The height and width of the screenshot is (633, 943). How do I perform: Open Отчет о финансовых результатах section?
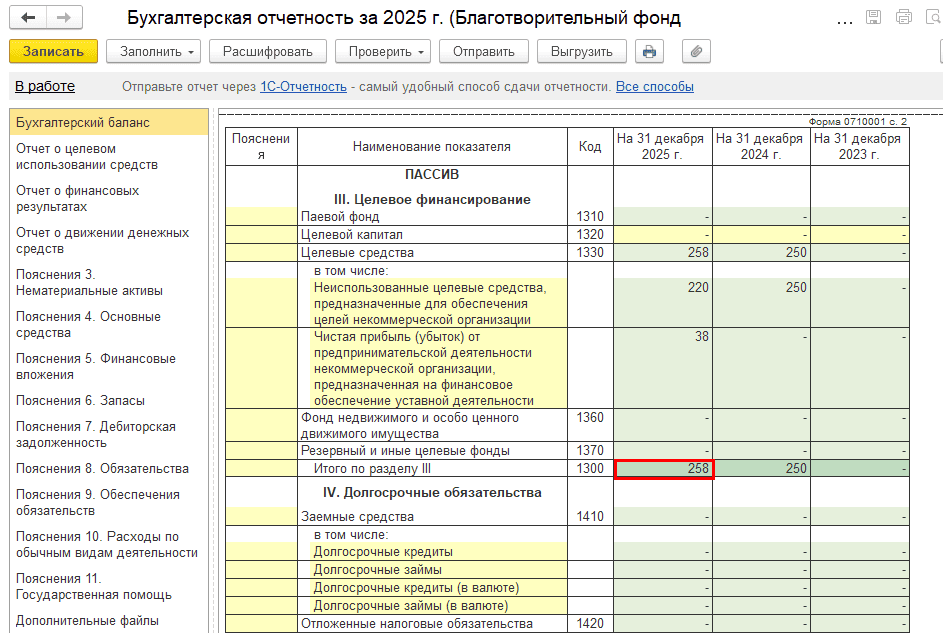(x=78, y=199)
